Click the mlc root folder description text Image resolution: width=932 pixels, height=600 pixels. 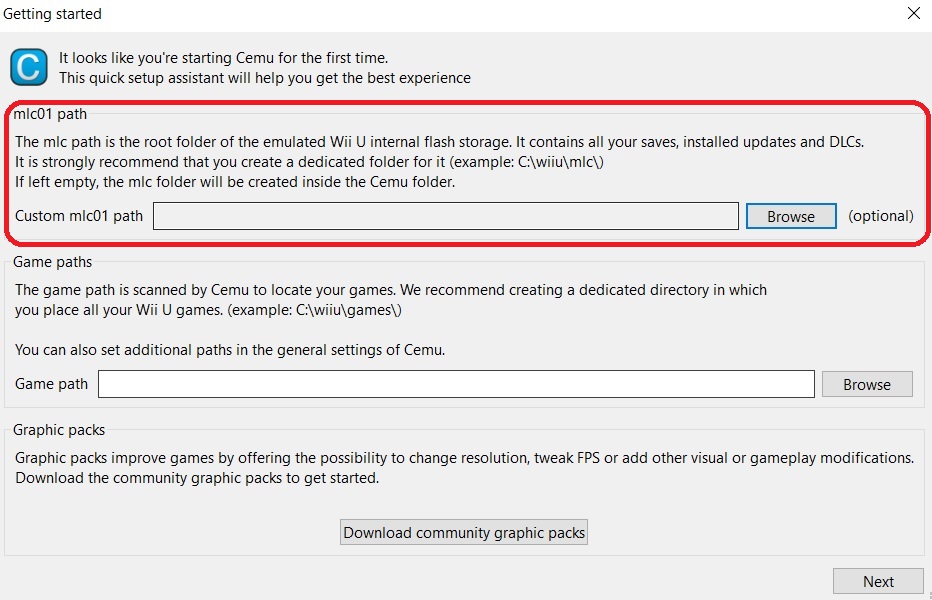click(x=439, y=142)
